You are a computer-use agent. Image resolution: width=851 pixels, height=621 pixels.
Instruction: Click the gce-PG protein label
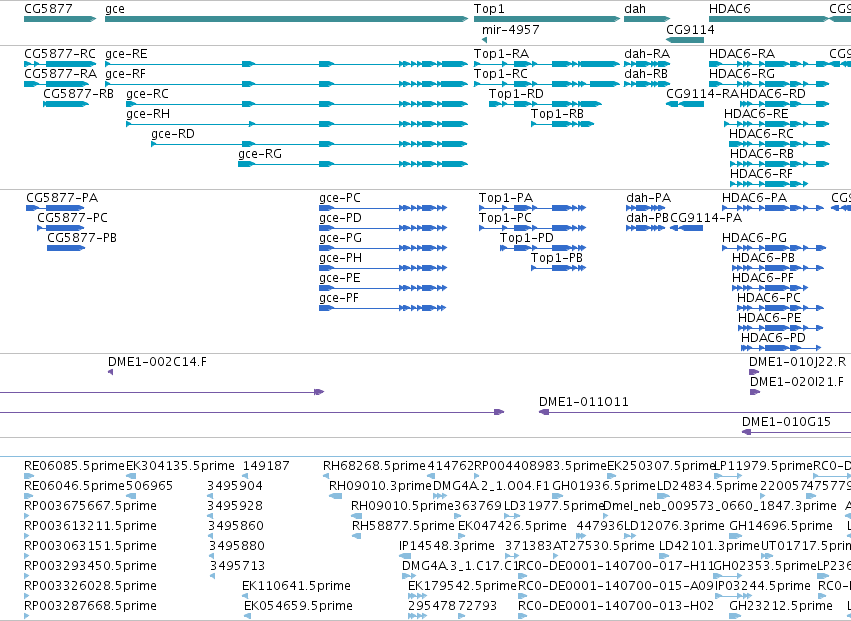pyautogui.click(x=340, y=238)
